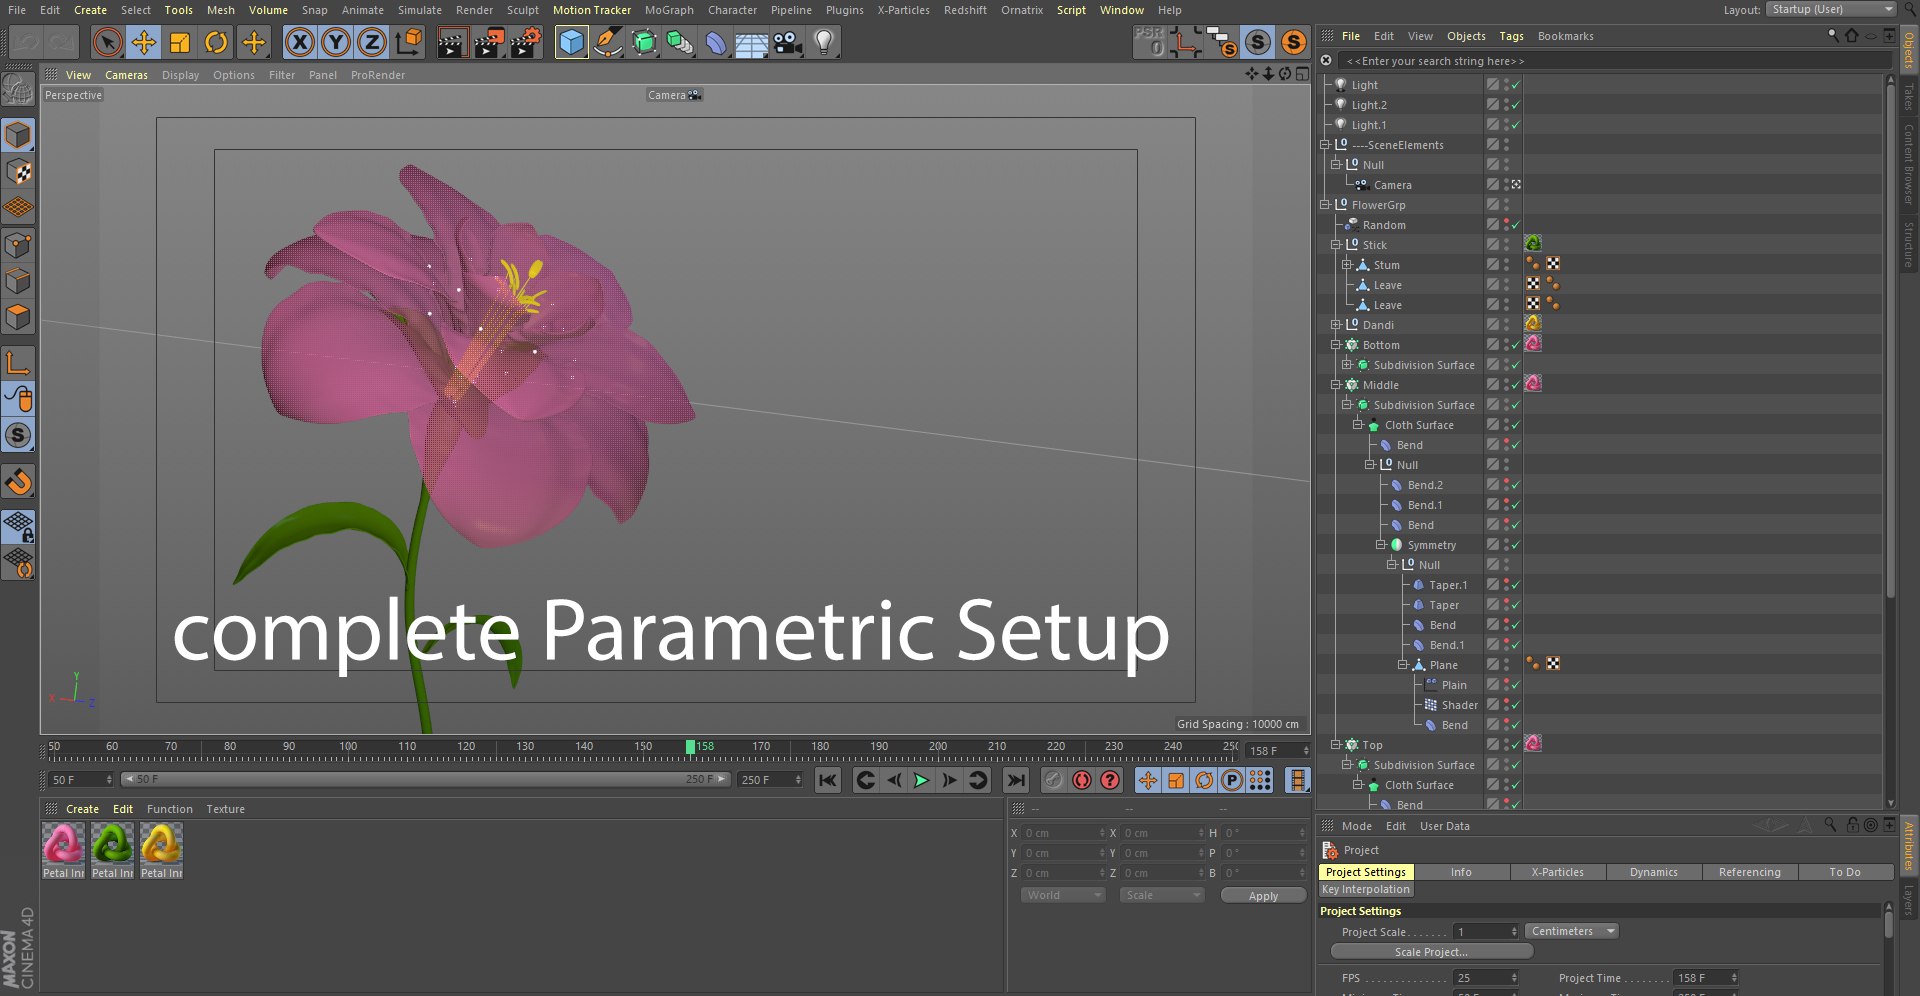Open the Centimeters unit dropdown
This screenshot has height=996, width=1920.
coord(1573,931)
